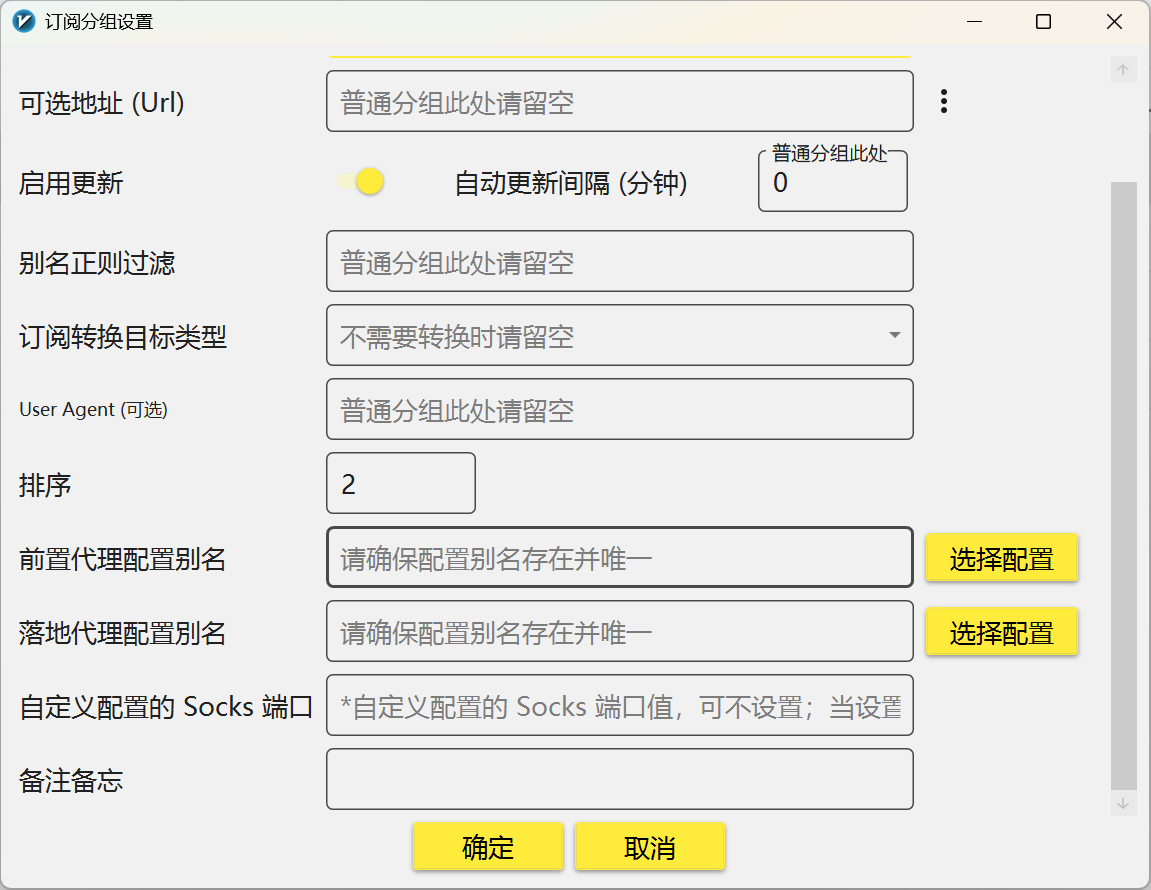Focus the 自定义配置的 Socks 端口 field
The image size is (1151, 890).
click(620, 705)
